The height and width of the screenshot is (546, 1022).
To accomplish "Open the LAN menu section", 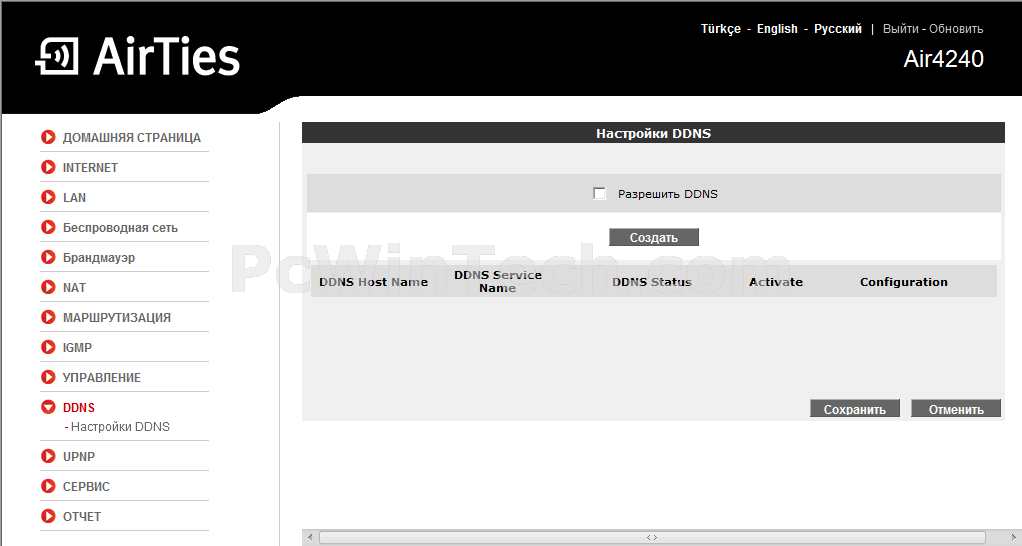I will coord(74,197).
